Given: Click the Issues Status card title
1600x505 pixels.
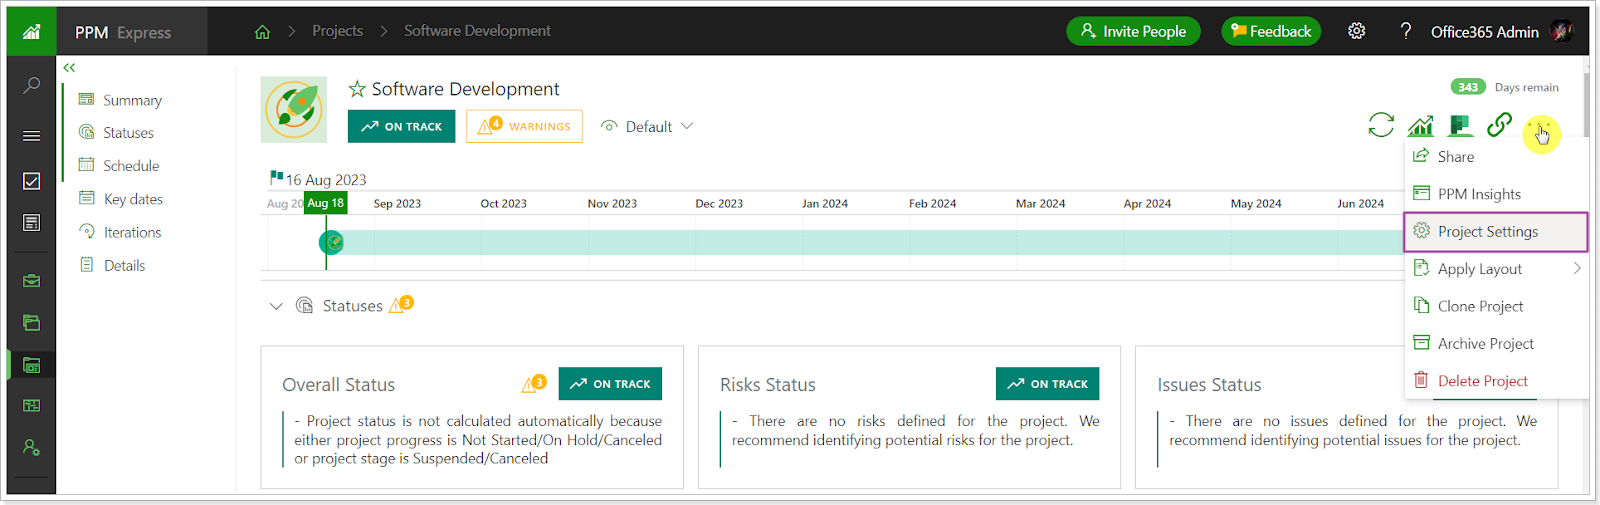Looking at the screenshot, I should [x=1209, y=385].
